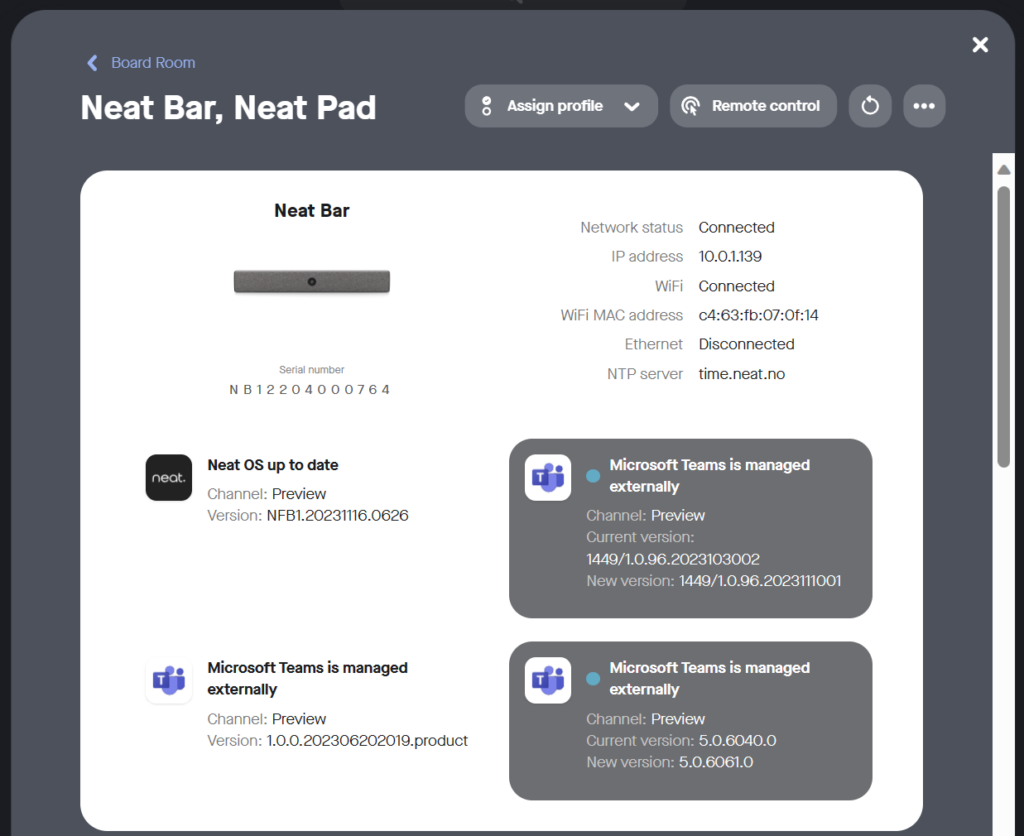
Task: Click the Neat Bar device image
Action: pos(312,281)
